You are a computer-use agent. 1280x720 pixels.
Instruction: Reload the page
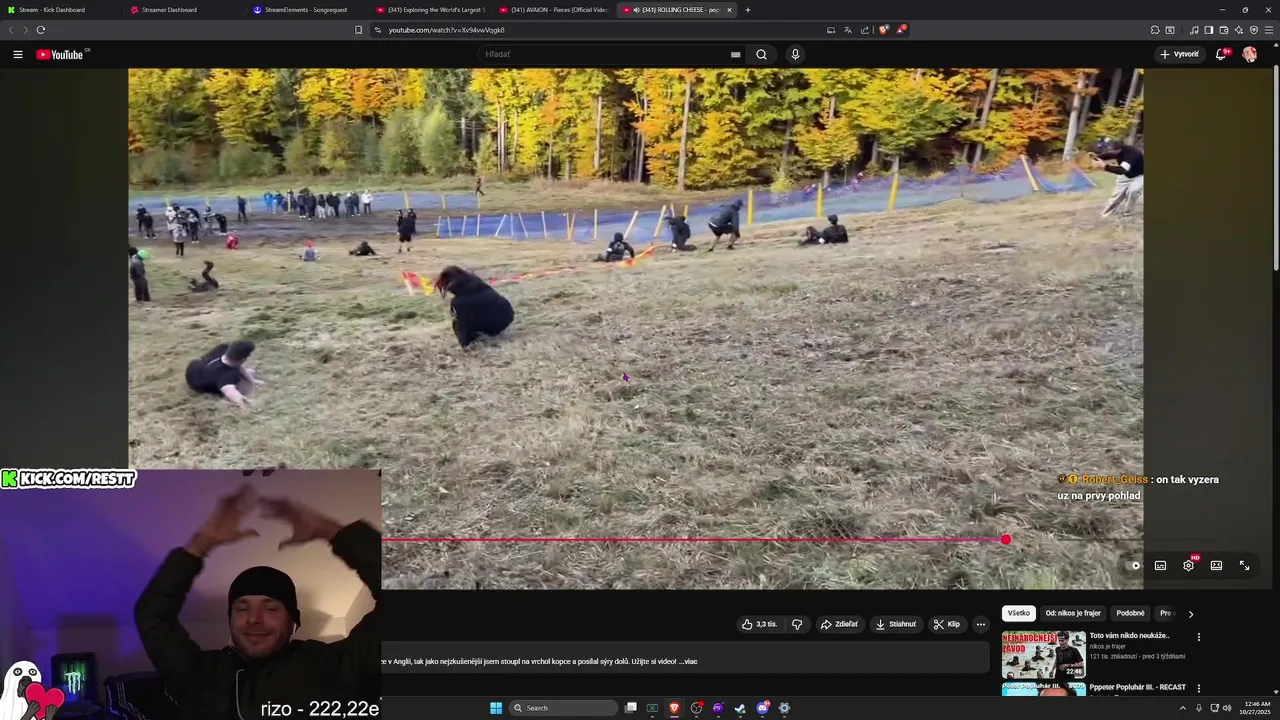pos(40,30)
